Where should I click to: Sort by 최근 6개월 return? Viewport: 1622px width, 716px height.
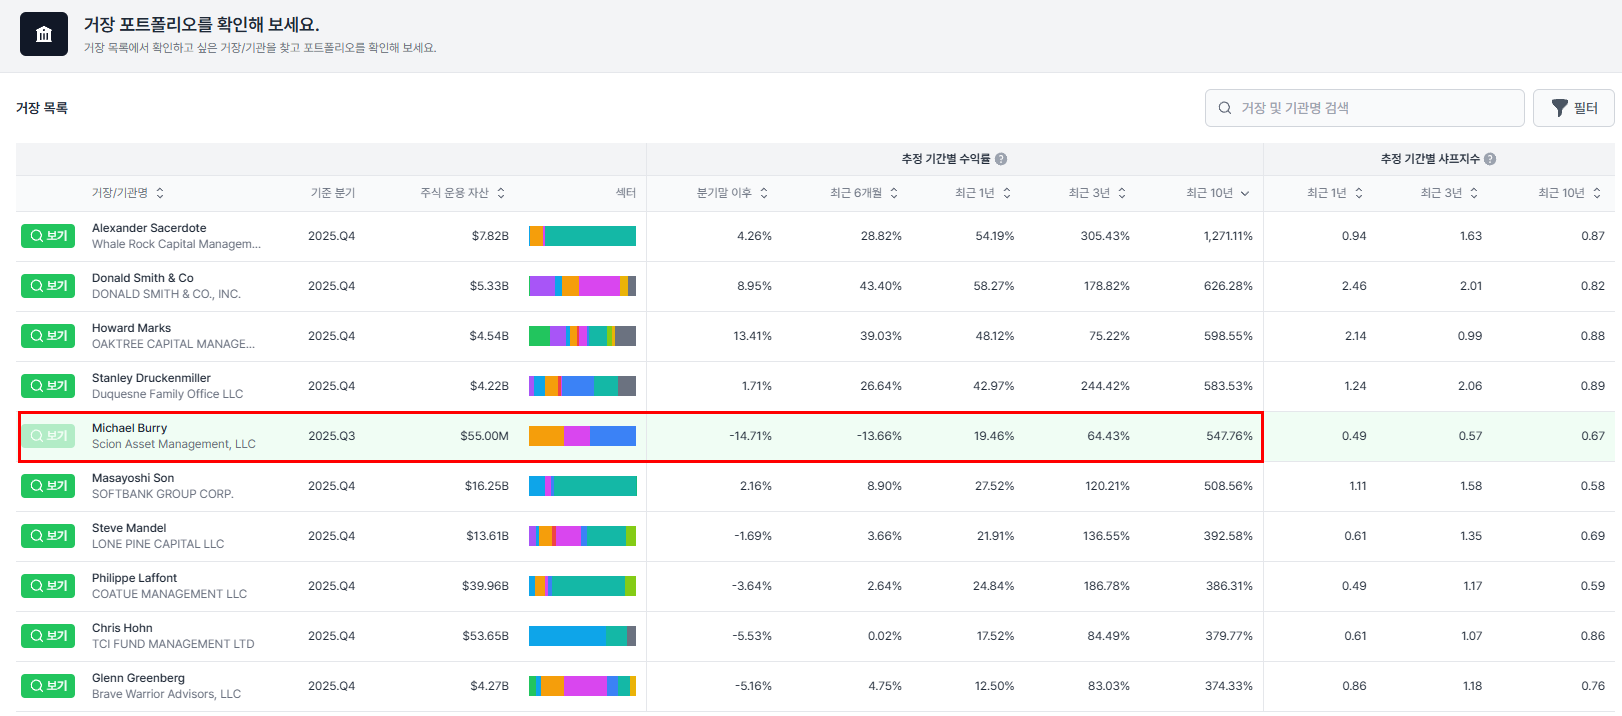coord(865,193)
